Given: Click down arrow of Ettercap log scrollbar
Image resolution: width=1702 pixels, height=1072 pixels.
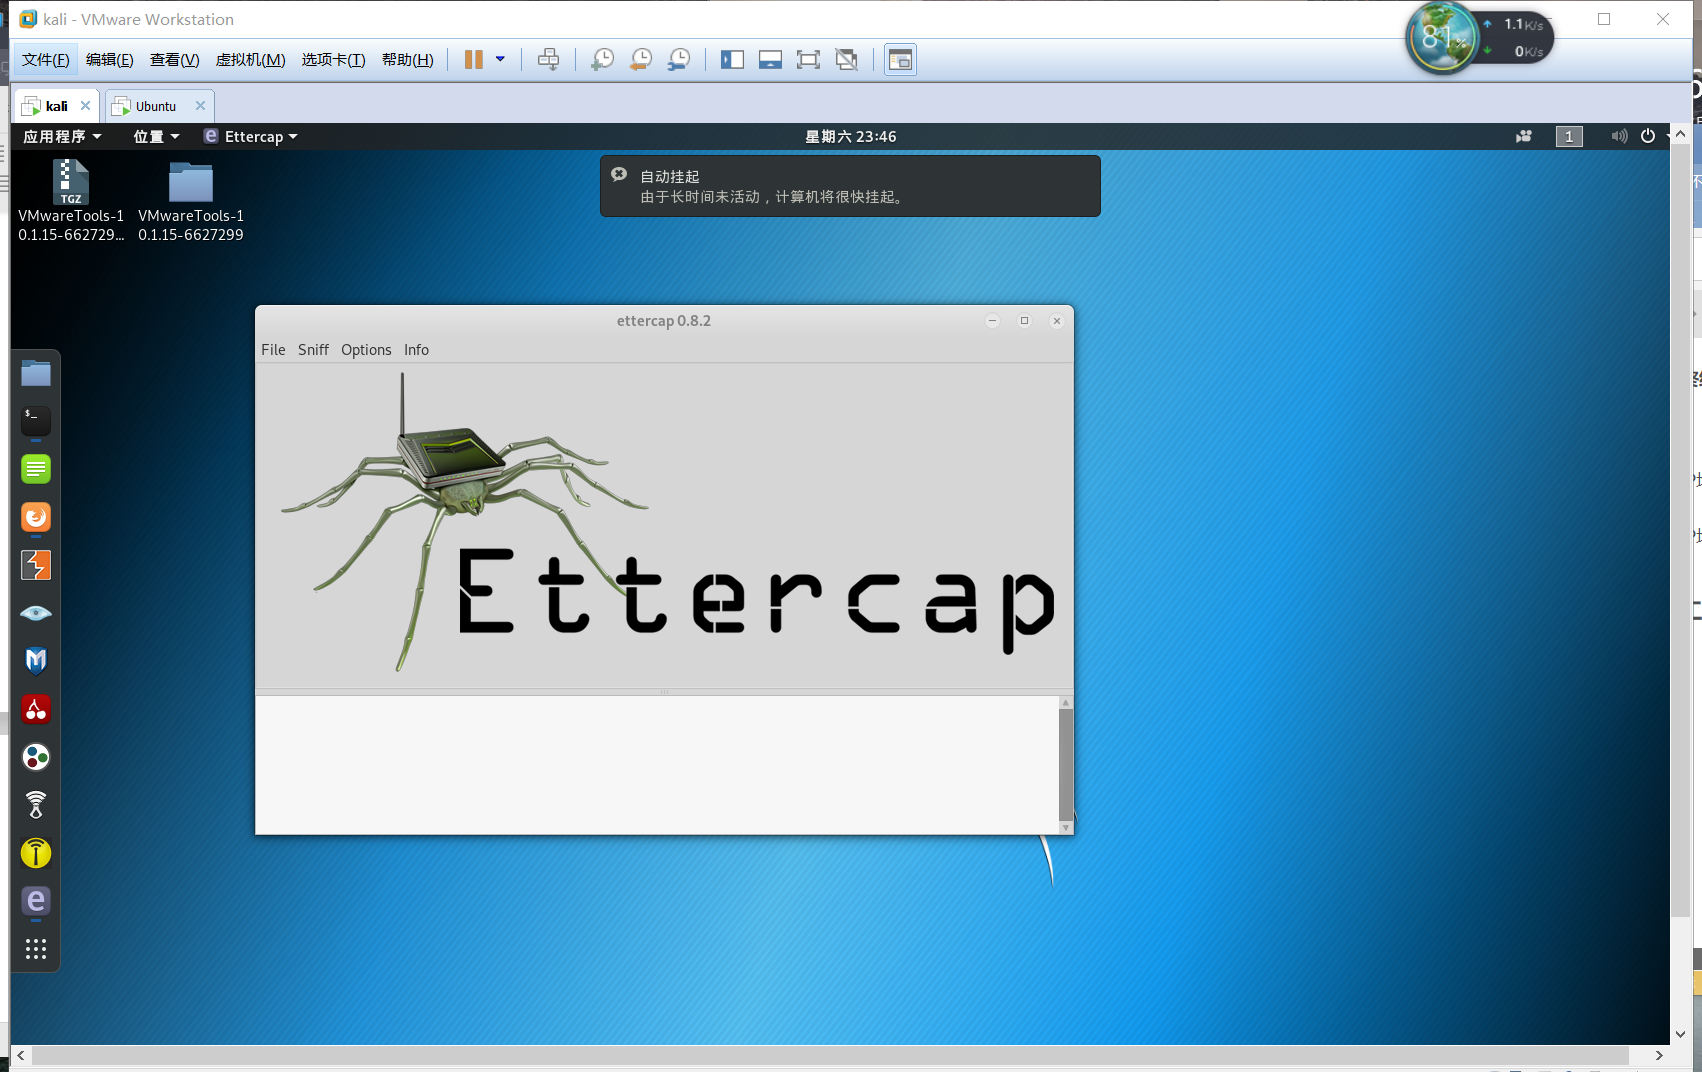Looking at the screenshot, I should [1066, 827].
